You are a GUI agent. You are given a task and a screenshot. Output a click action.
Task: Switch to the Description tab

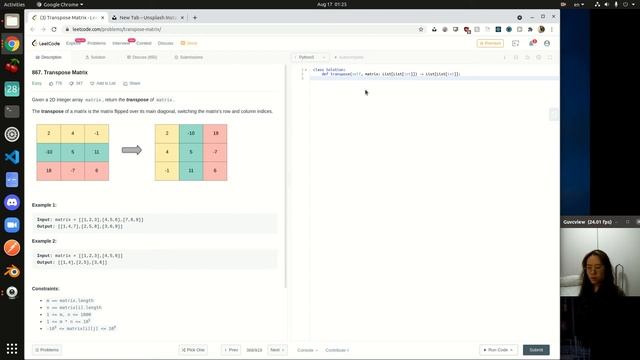pos(48,57)
